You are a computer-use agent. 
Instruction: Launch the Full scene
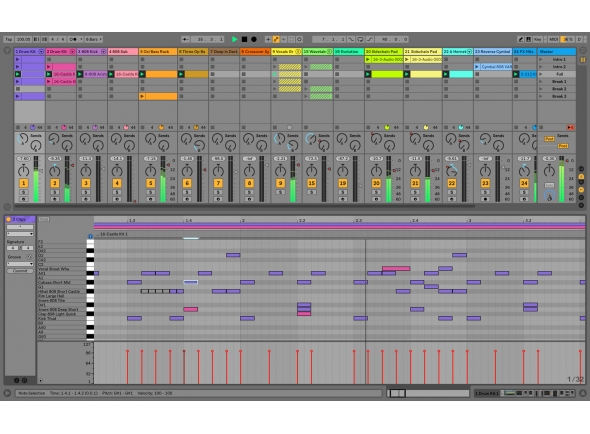[x=541, y=74]
